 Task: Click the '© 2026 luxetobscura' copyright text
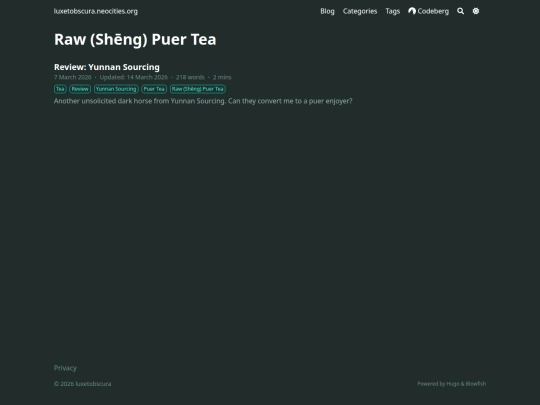[82, 384]
